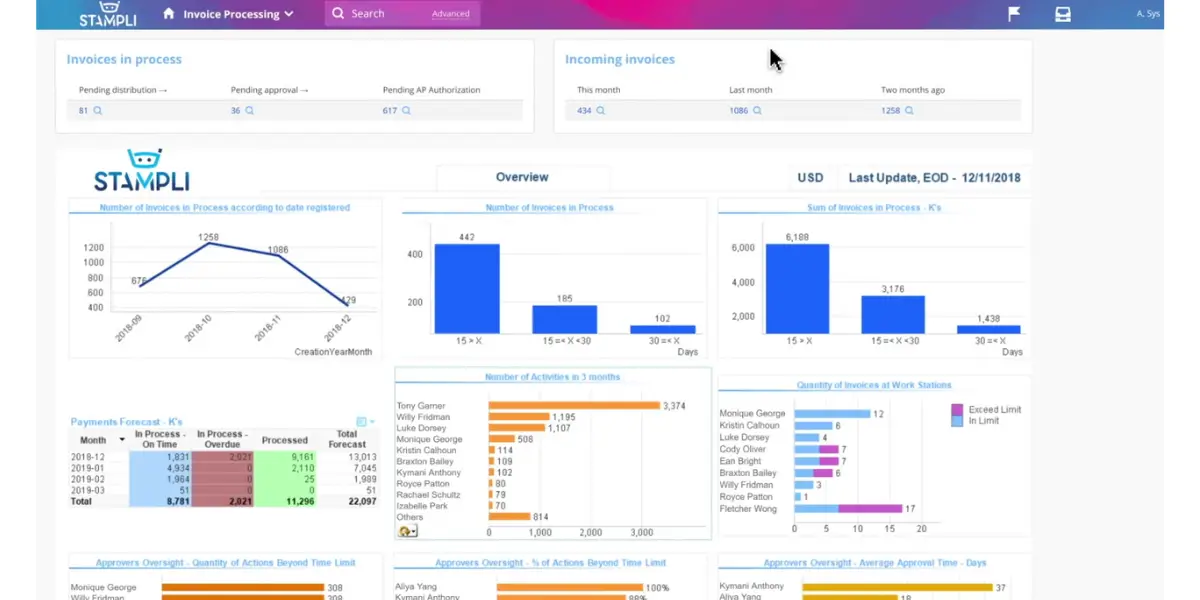The width and height of the screenshot is (1200, 600).
Task: Open the Invoice Processing dropdown menu
Action: point(236,14)
